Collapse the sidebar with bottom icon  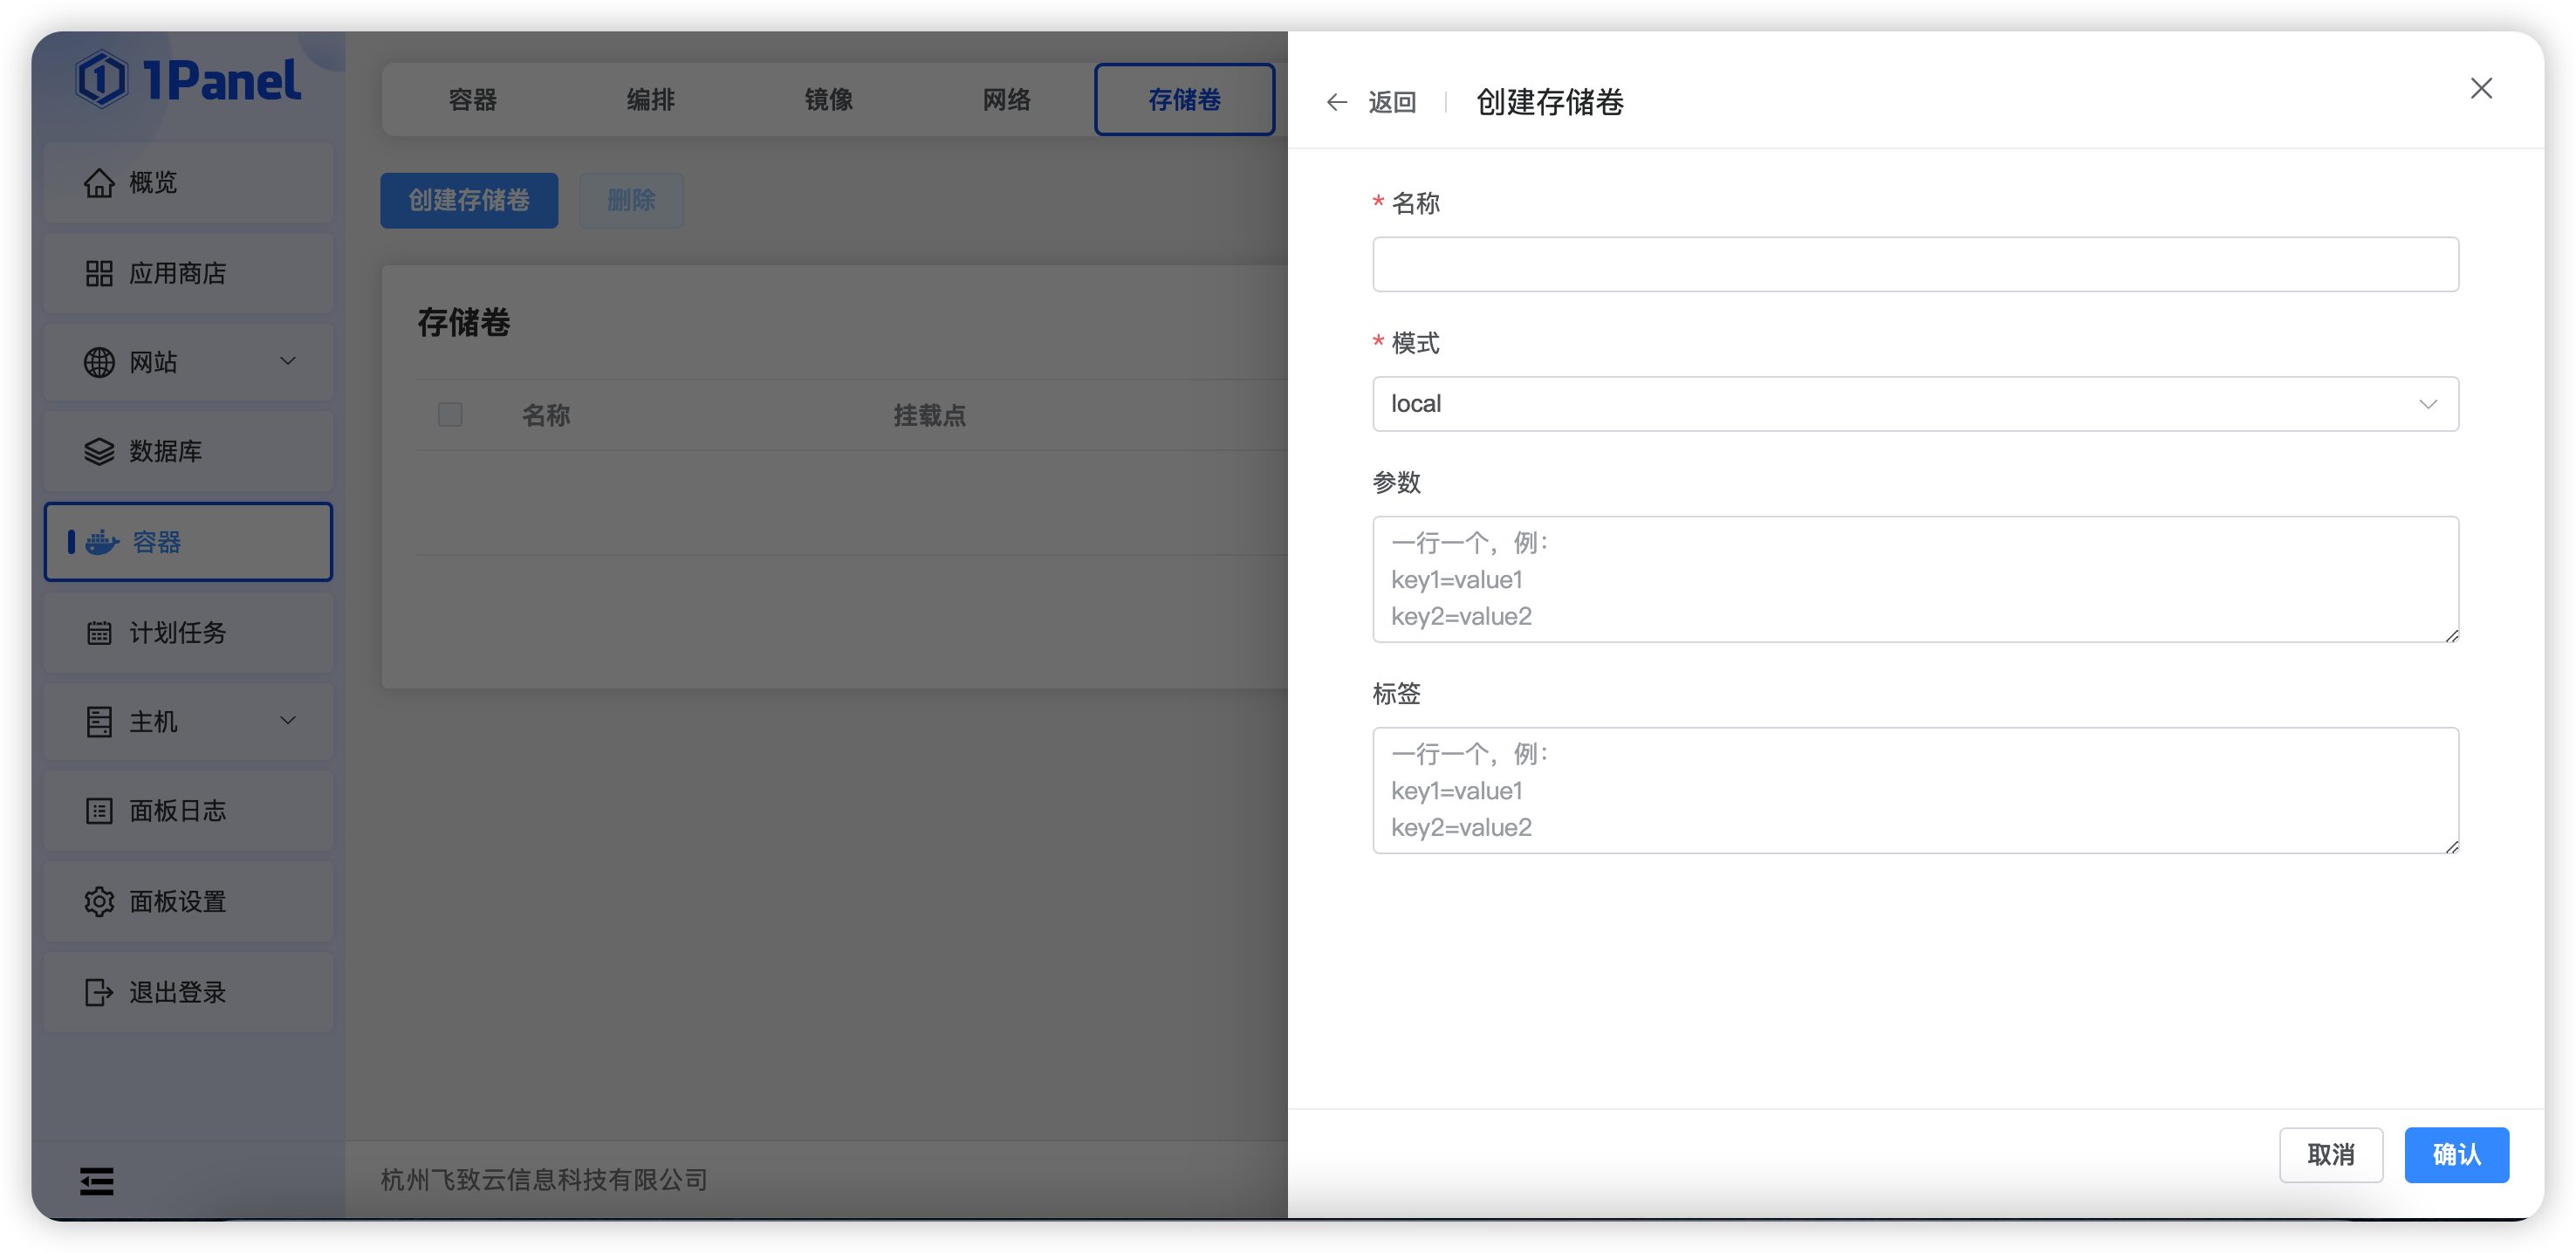click(97, 1180)
